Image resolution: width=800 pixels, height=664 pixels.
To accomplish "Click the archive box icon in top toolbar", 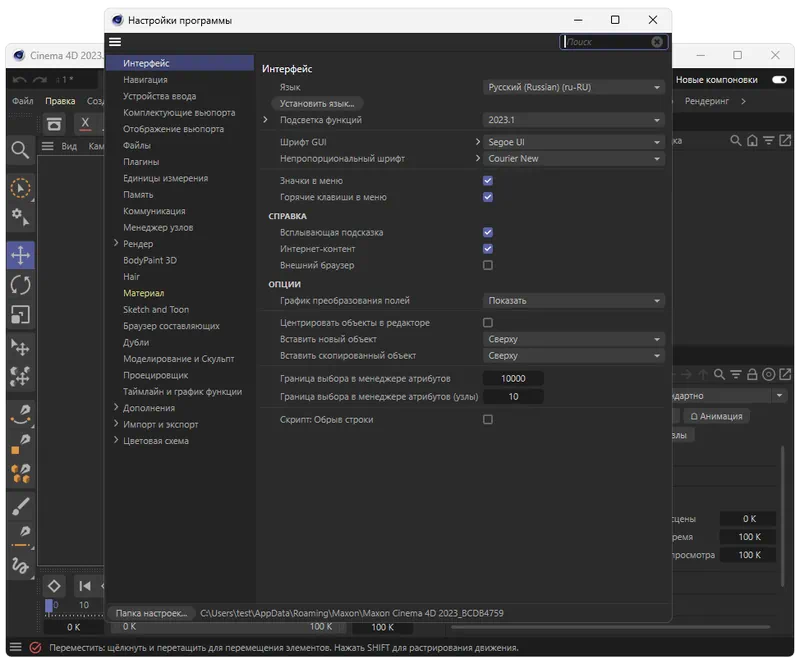I will tap(54, 124).
